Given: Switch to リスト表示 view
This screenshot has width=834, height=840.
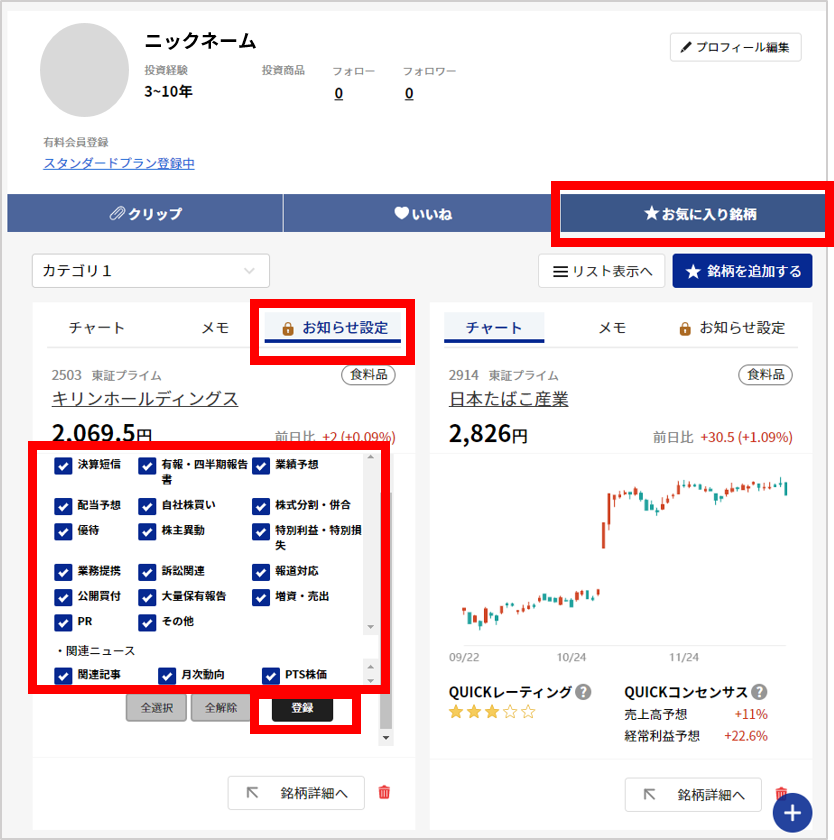Looking at the screenshot, I should coord(601,271).
